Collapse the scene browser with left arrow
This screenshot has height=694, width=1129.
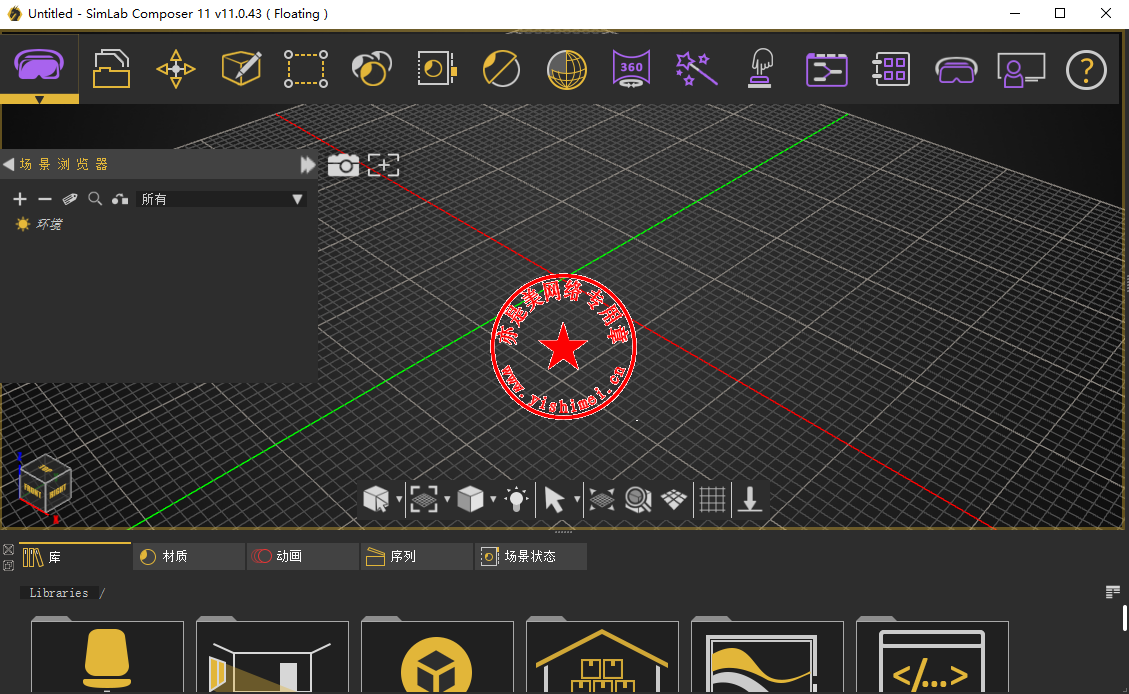point(9,164)
